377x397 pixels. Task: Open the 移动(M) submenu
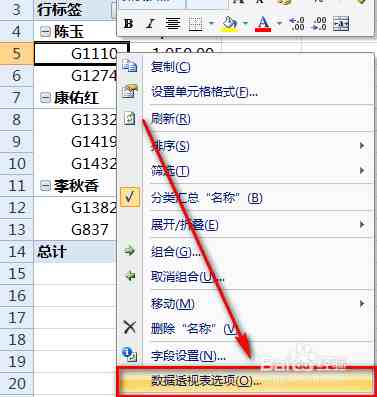pyautogui.click(x=245, y=304)
